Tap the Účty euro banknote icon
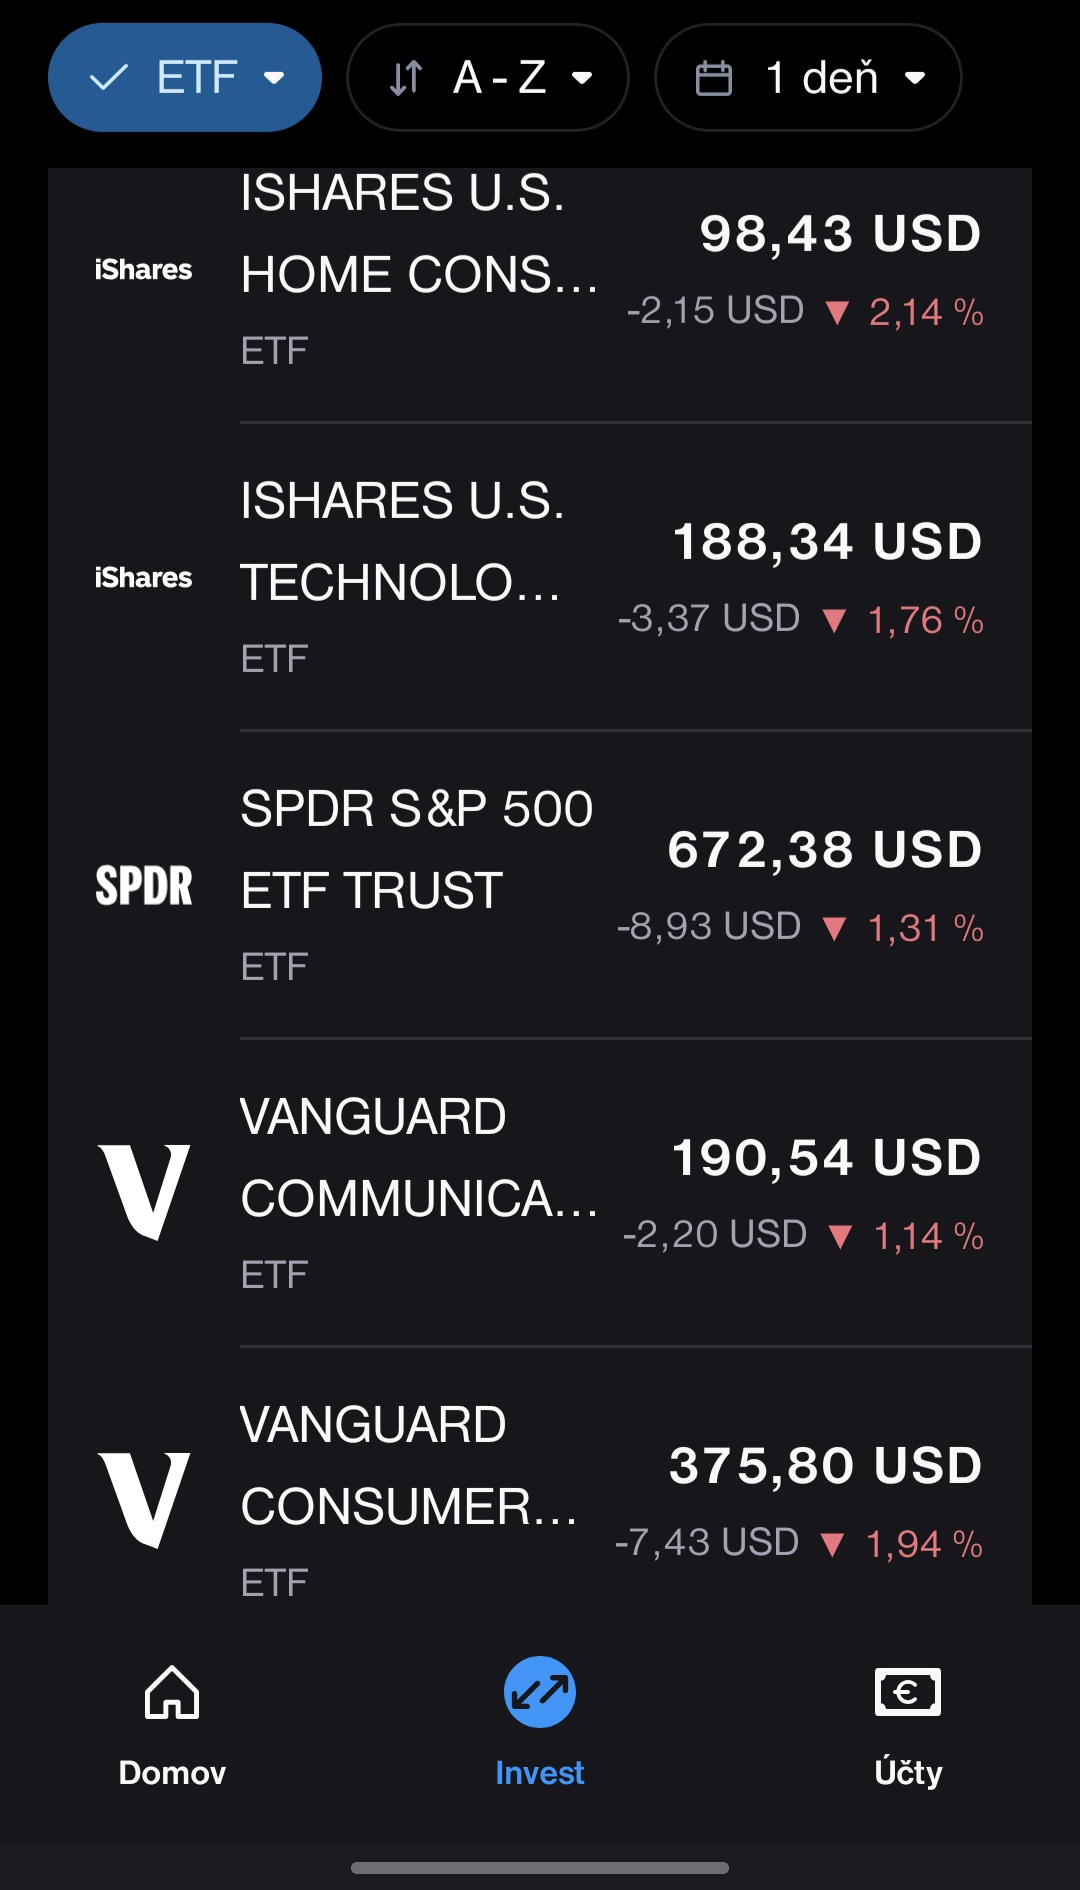 [907, 1692]
